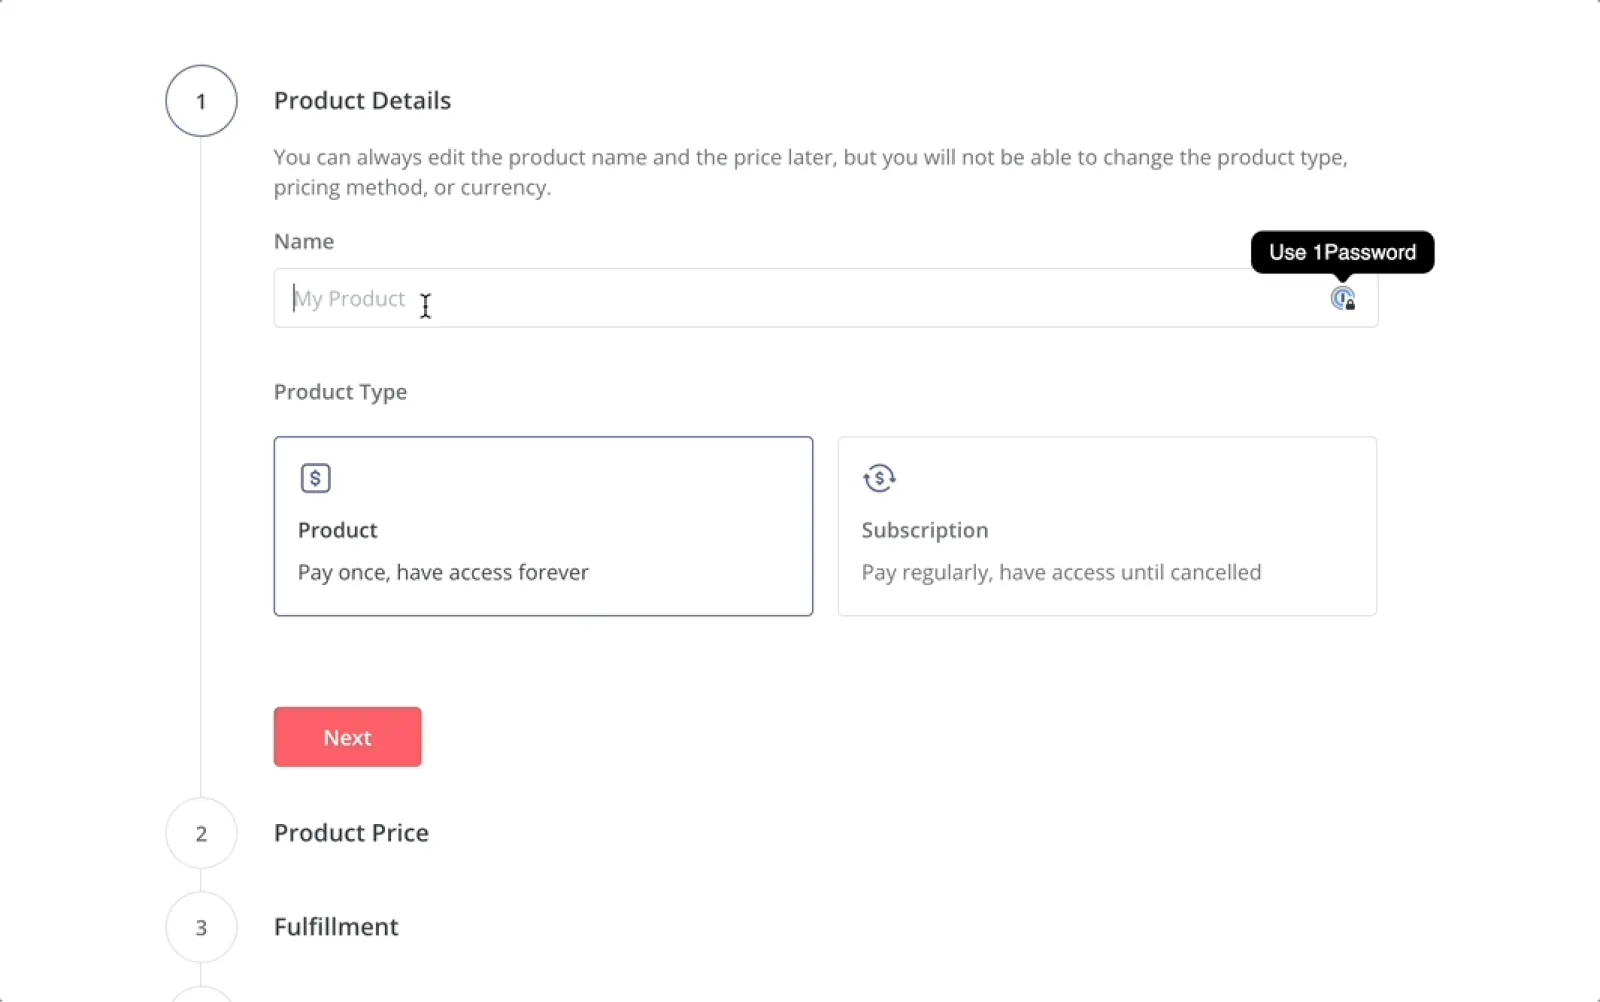Click the step 3 circle indicator
Viewport: 1600px width, 1002px height.
(201, 927)
